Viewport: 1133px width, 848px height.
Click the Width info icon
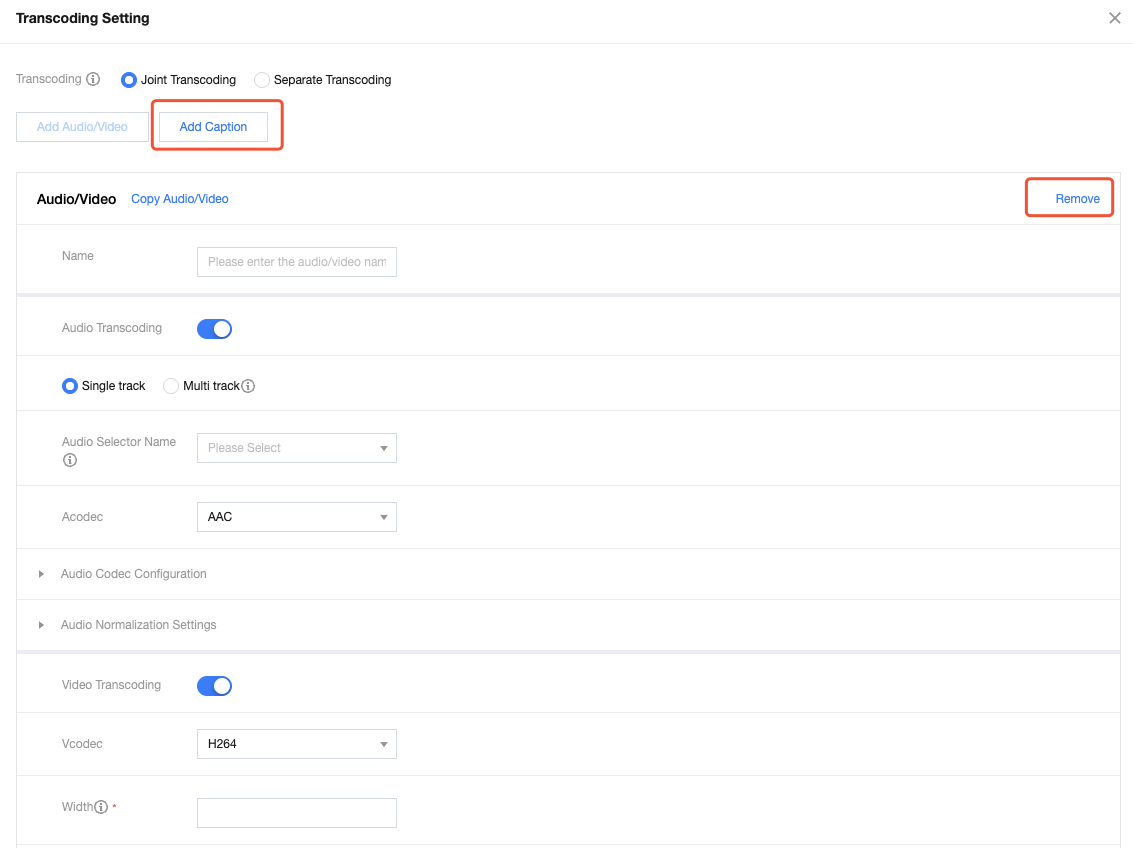click(x=101, y=807)
